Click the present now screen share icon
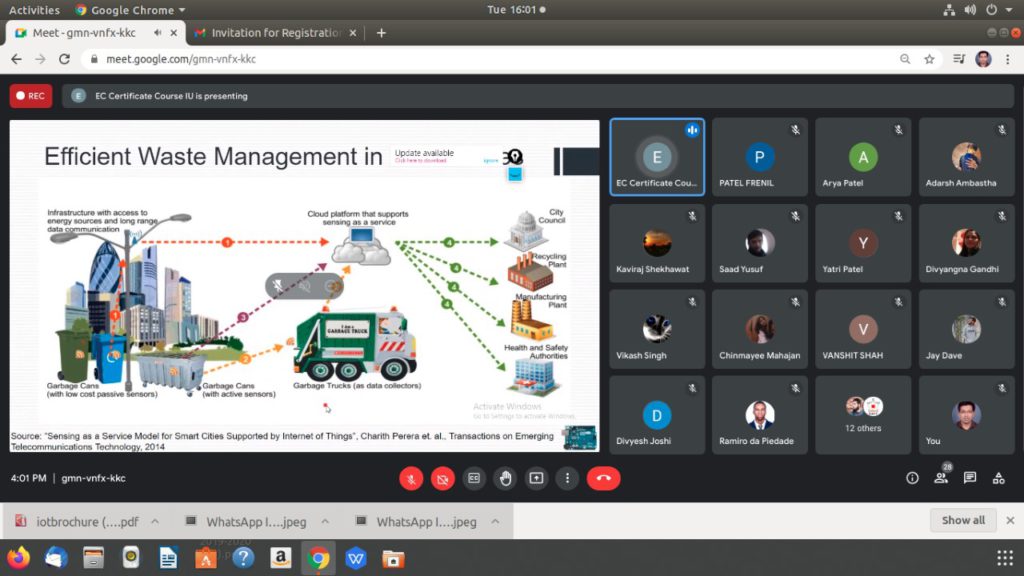The height and width of the screenshot is (576, 1024). (536, 478)
